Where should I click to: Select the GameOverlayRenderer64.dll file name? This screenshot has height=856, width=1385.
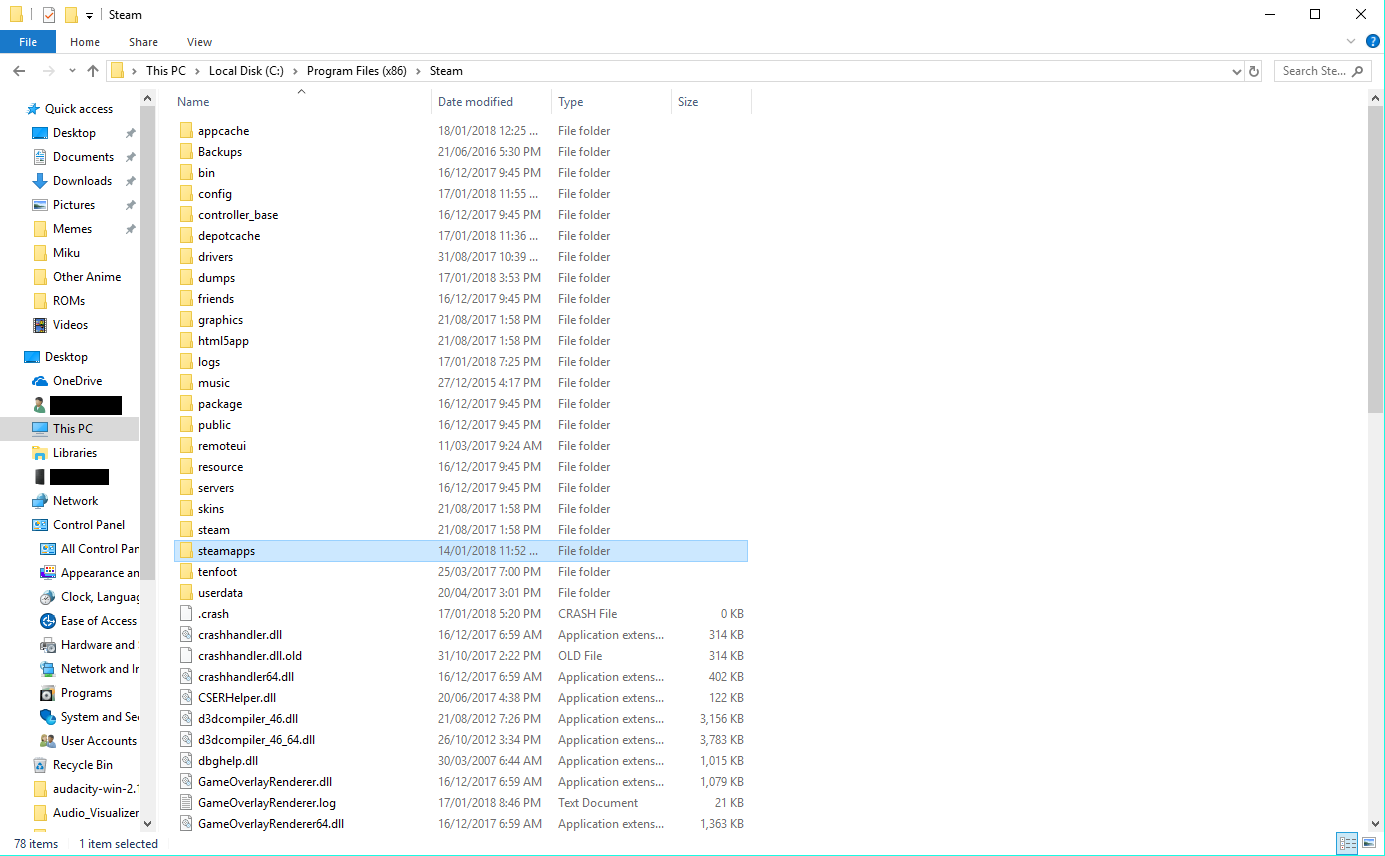tap(271, 824)
